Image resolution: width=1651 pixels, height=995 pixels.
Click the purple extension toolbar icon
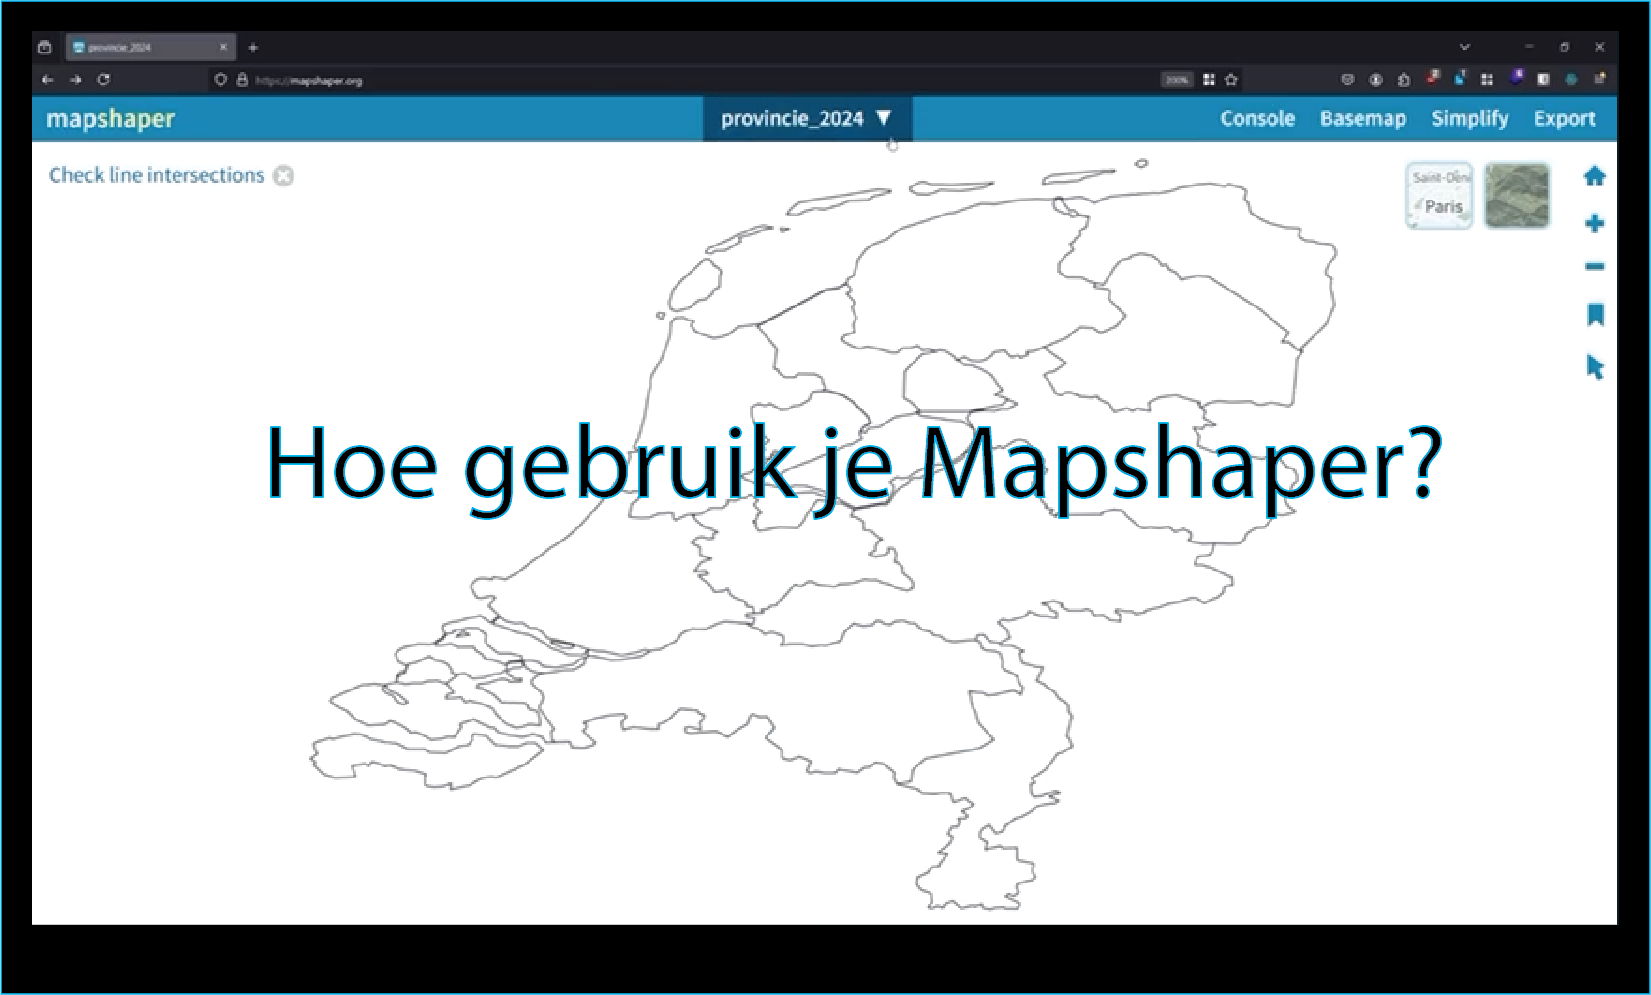coord(1516,77)
